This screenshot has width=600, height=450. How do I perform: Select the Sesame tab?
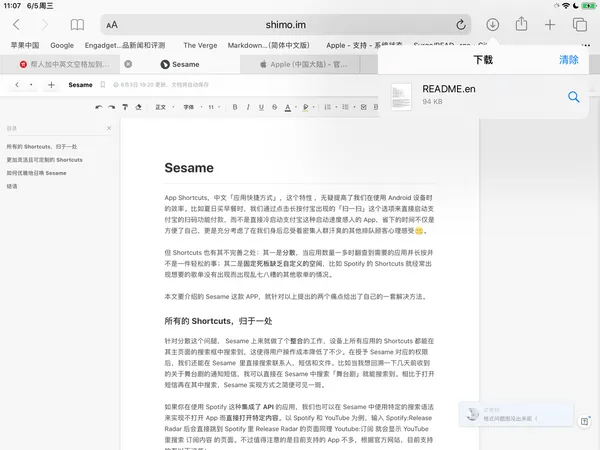coord(180,64)
